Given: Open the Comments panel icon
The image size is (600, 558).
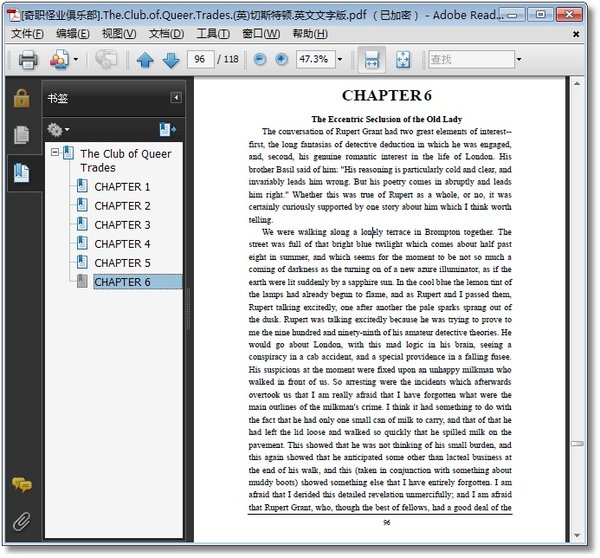Looking at the screenshot, I should (22, 485).
